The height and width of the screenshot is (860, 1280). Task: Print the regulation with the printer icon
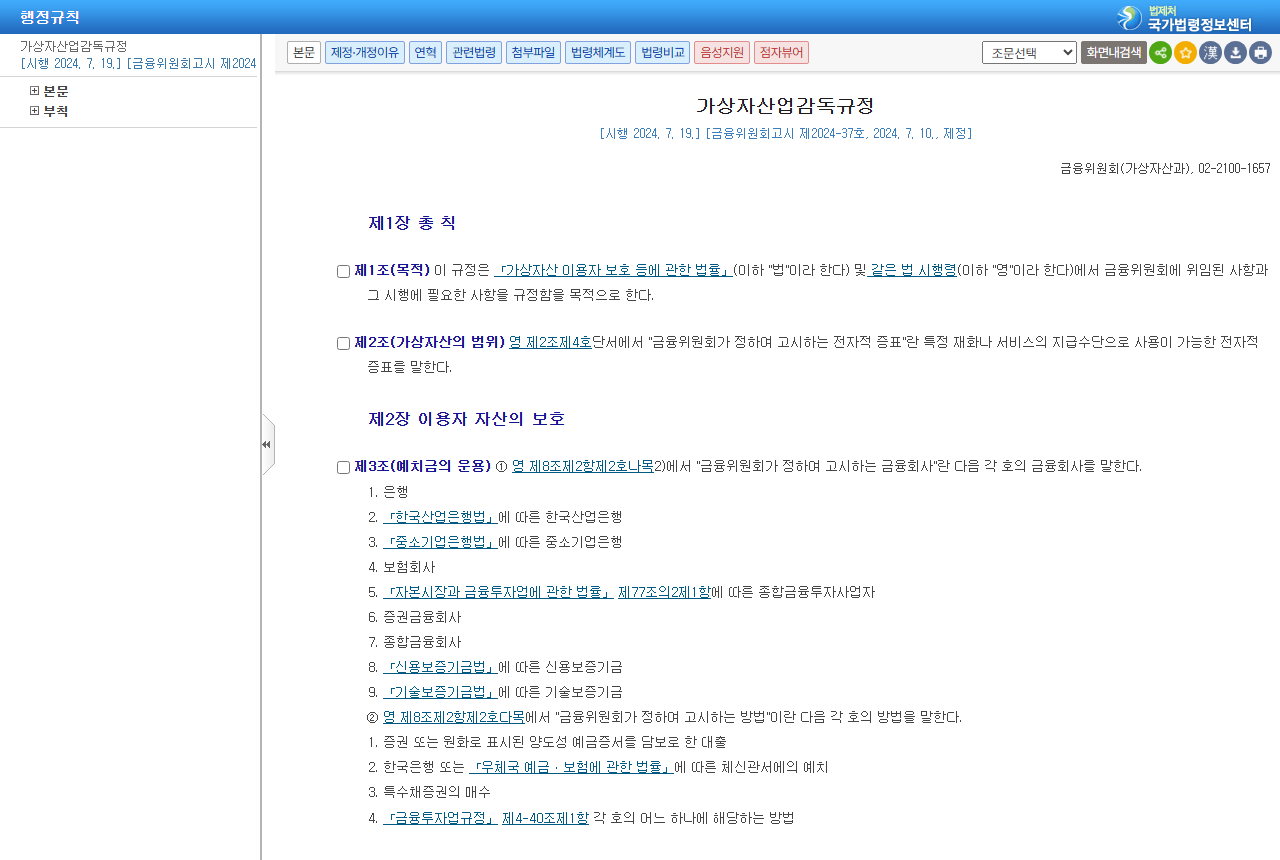click(1260, 53)
